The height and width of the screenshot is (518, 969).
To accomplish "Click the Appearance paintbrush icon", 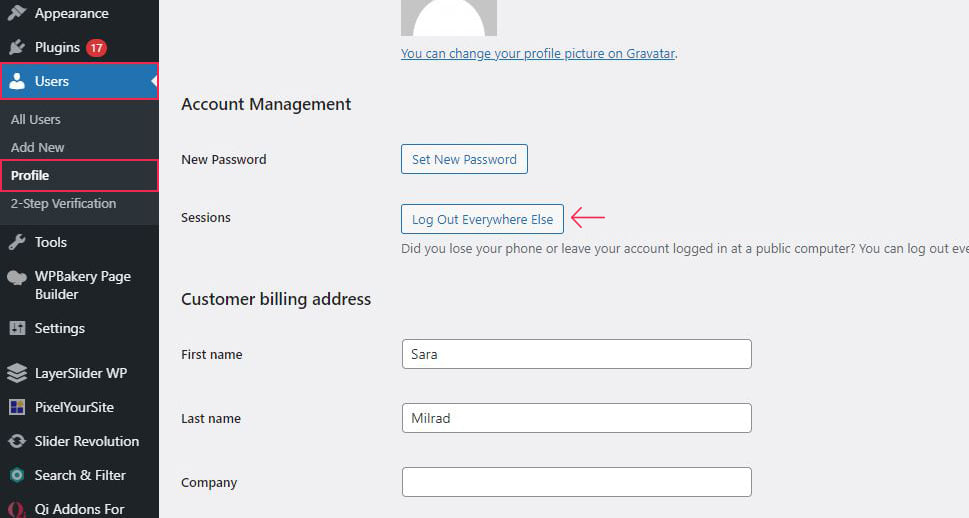I will 17,12.
